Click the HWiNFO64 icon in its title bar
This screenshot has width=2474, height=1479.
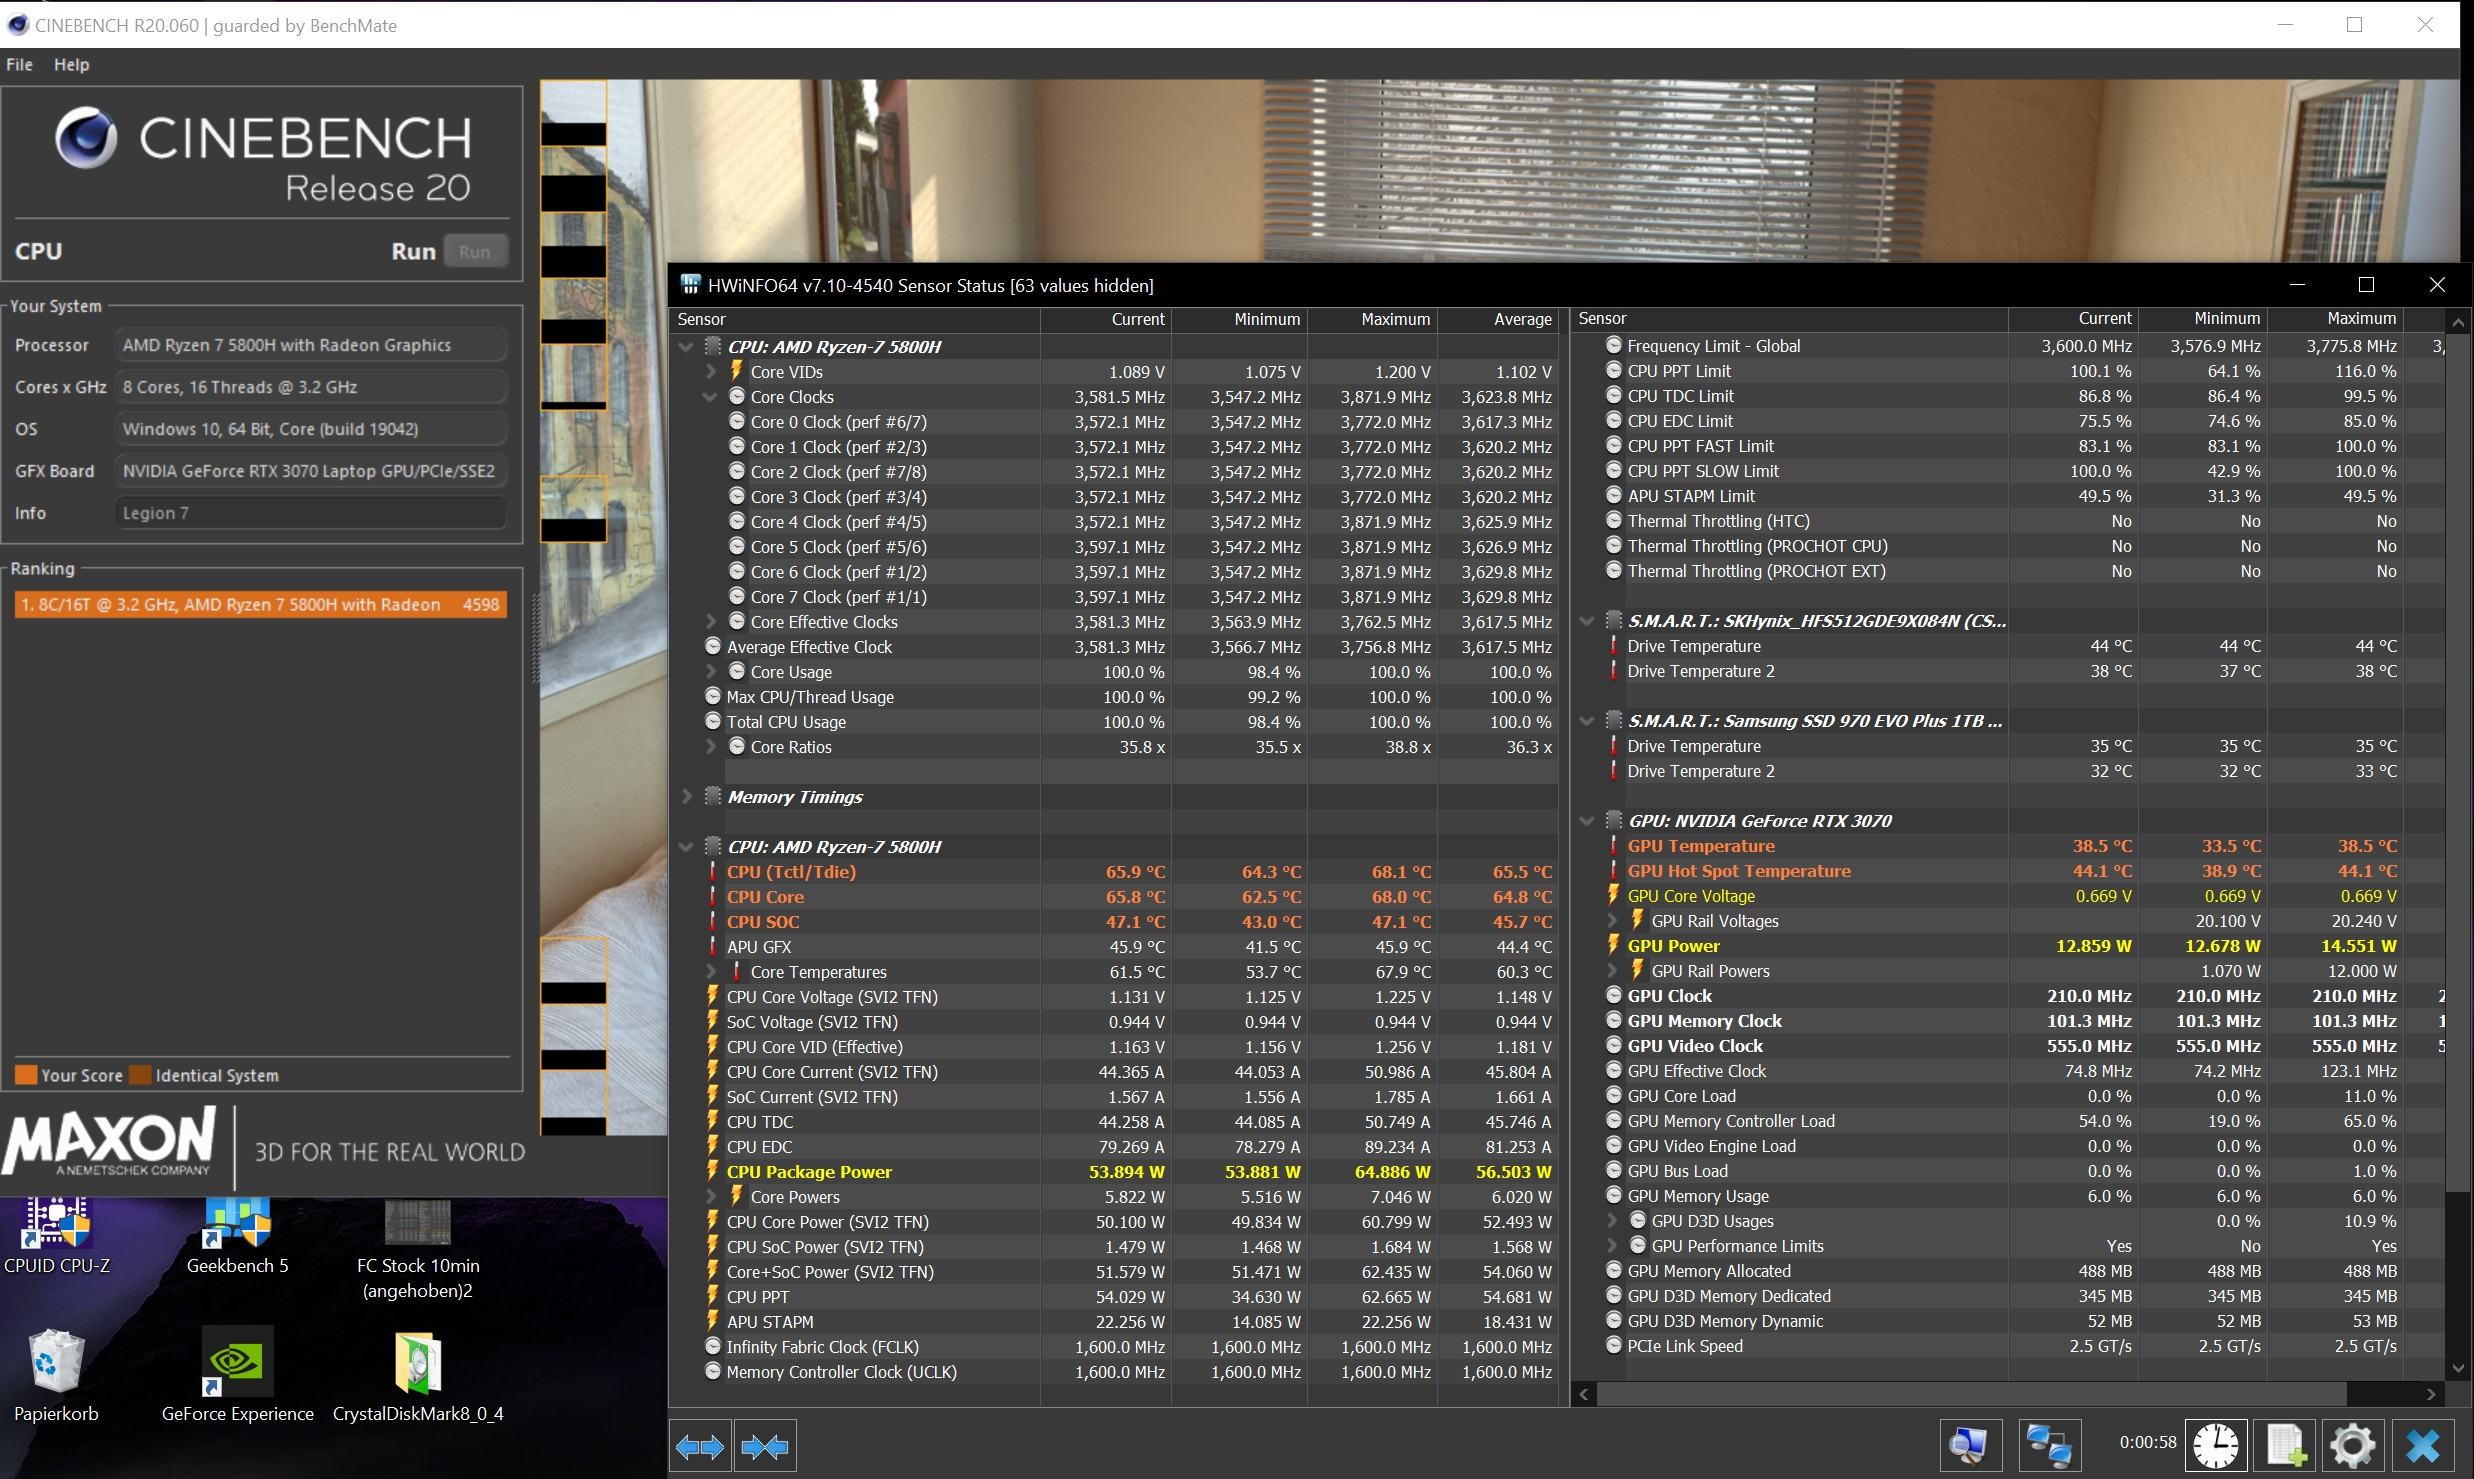point(690,285)
